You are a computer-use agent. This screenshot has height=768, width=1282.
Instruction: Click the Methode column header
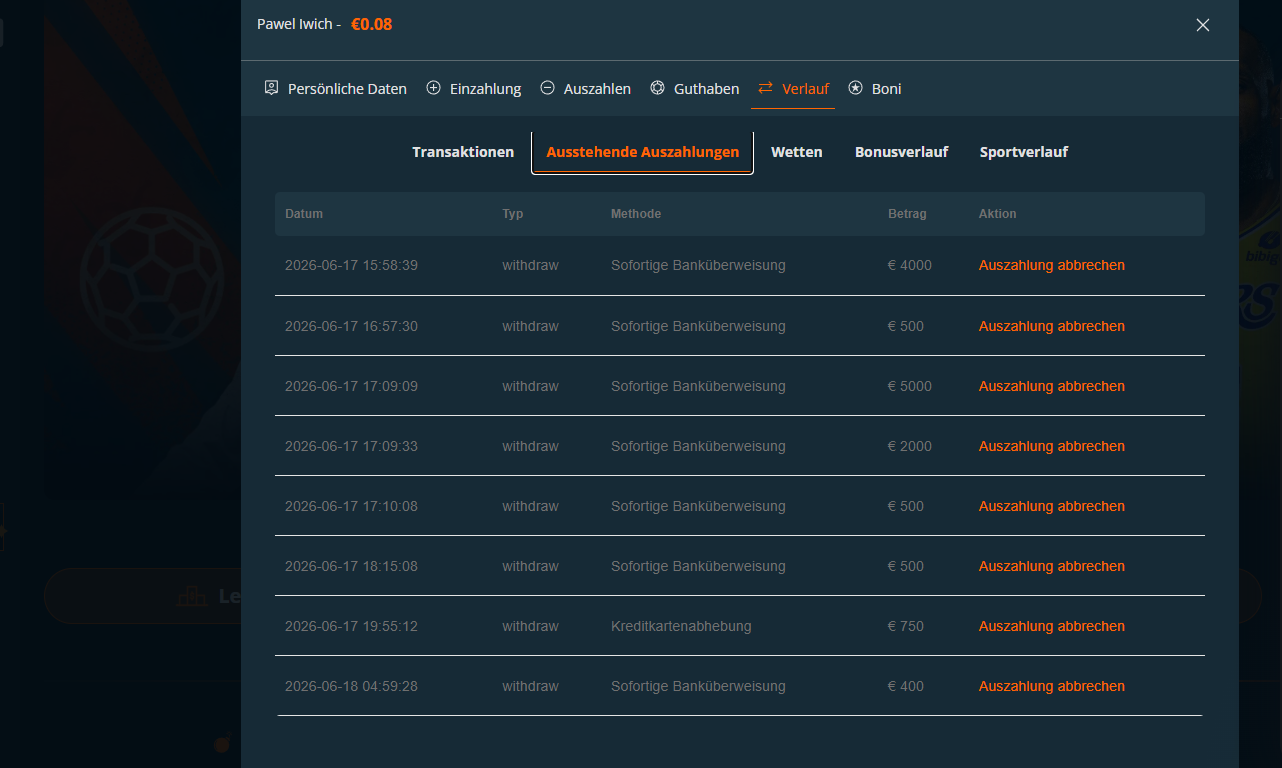coord(636,214)
